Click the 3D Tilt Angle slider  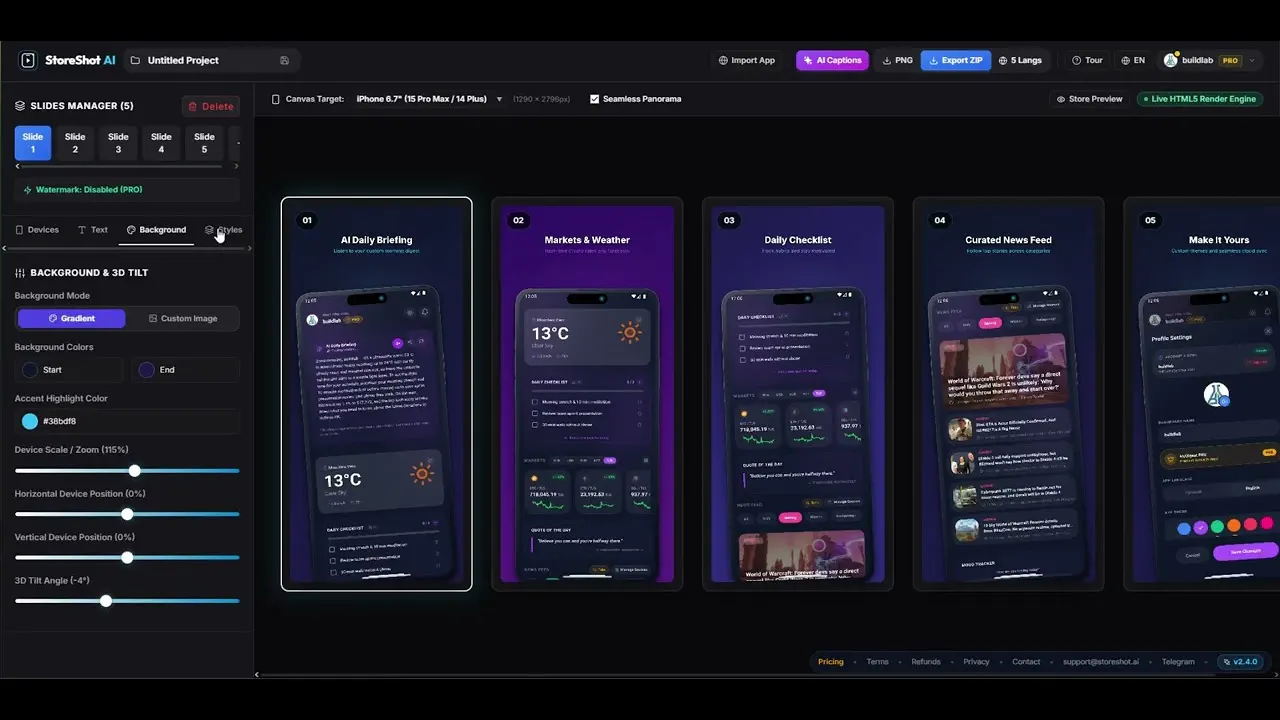point(127,601)
